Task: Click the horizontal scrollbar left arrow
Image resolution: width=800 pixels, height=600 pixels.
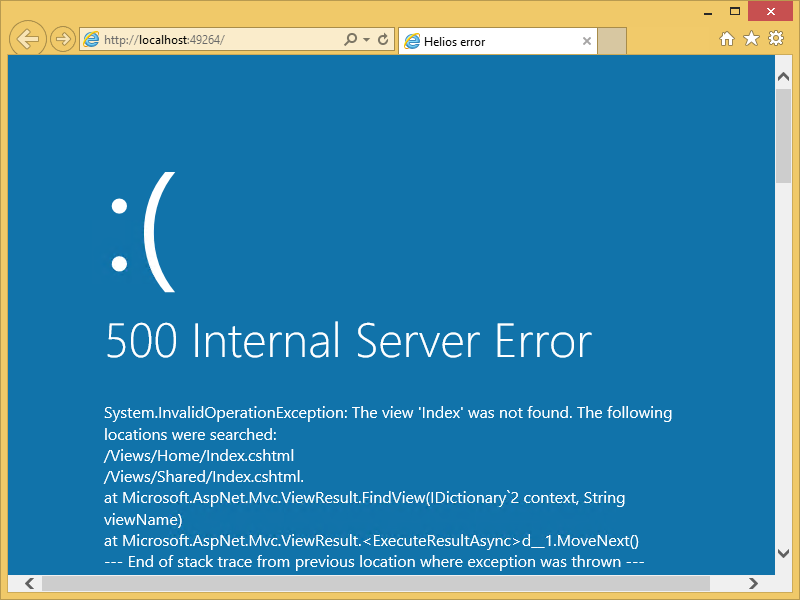Action: 30,583
